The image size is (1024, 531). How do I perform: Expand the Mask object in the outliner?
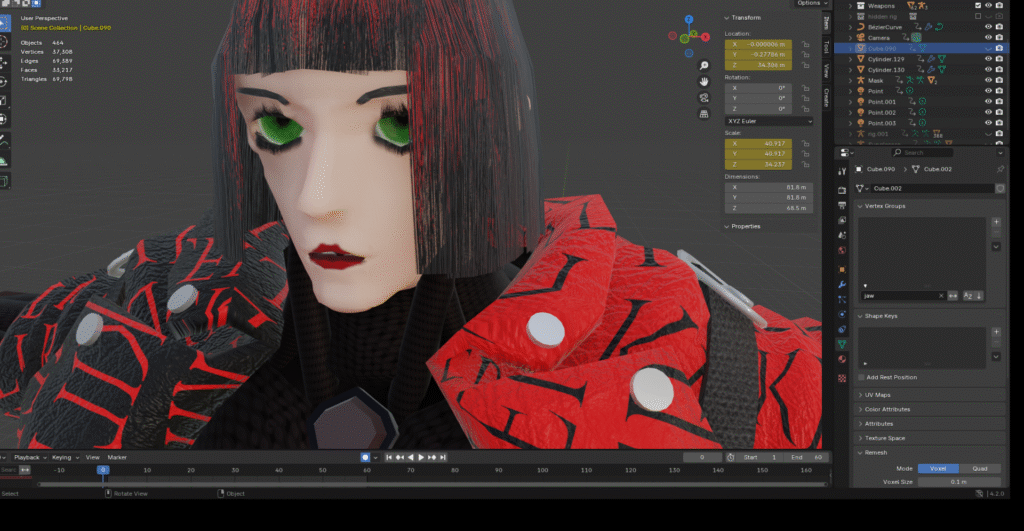851,80
